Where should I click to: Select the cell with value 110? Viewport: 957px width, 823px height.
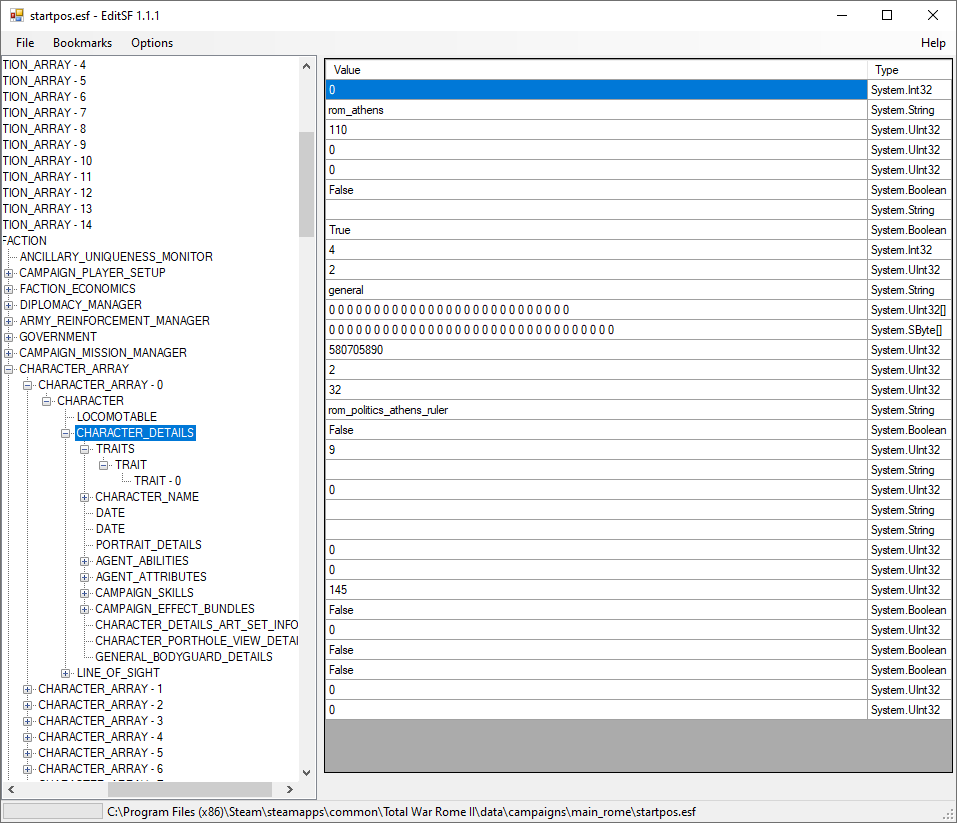point(596,130)
